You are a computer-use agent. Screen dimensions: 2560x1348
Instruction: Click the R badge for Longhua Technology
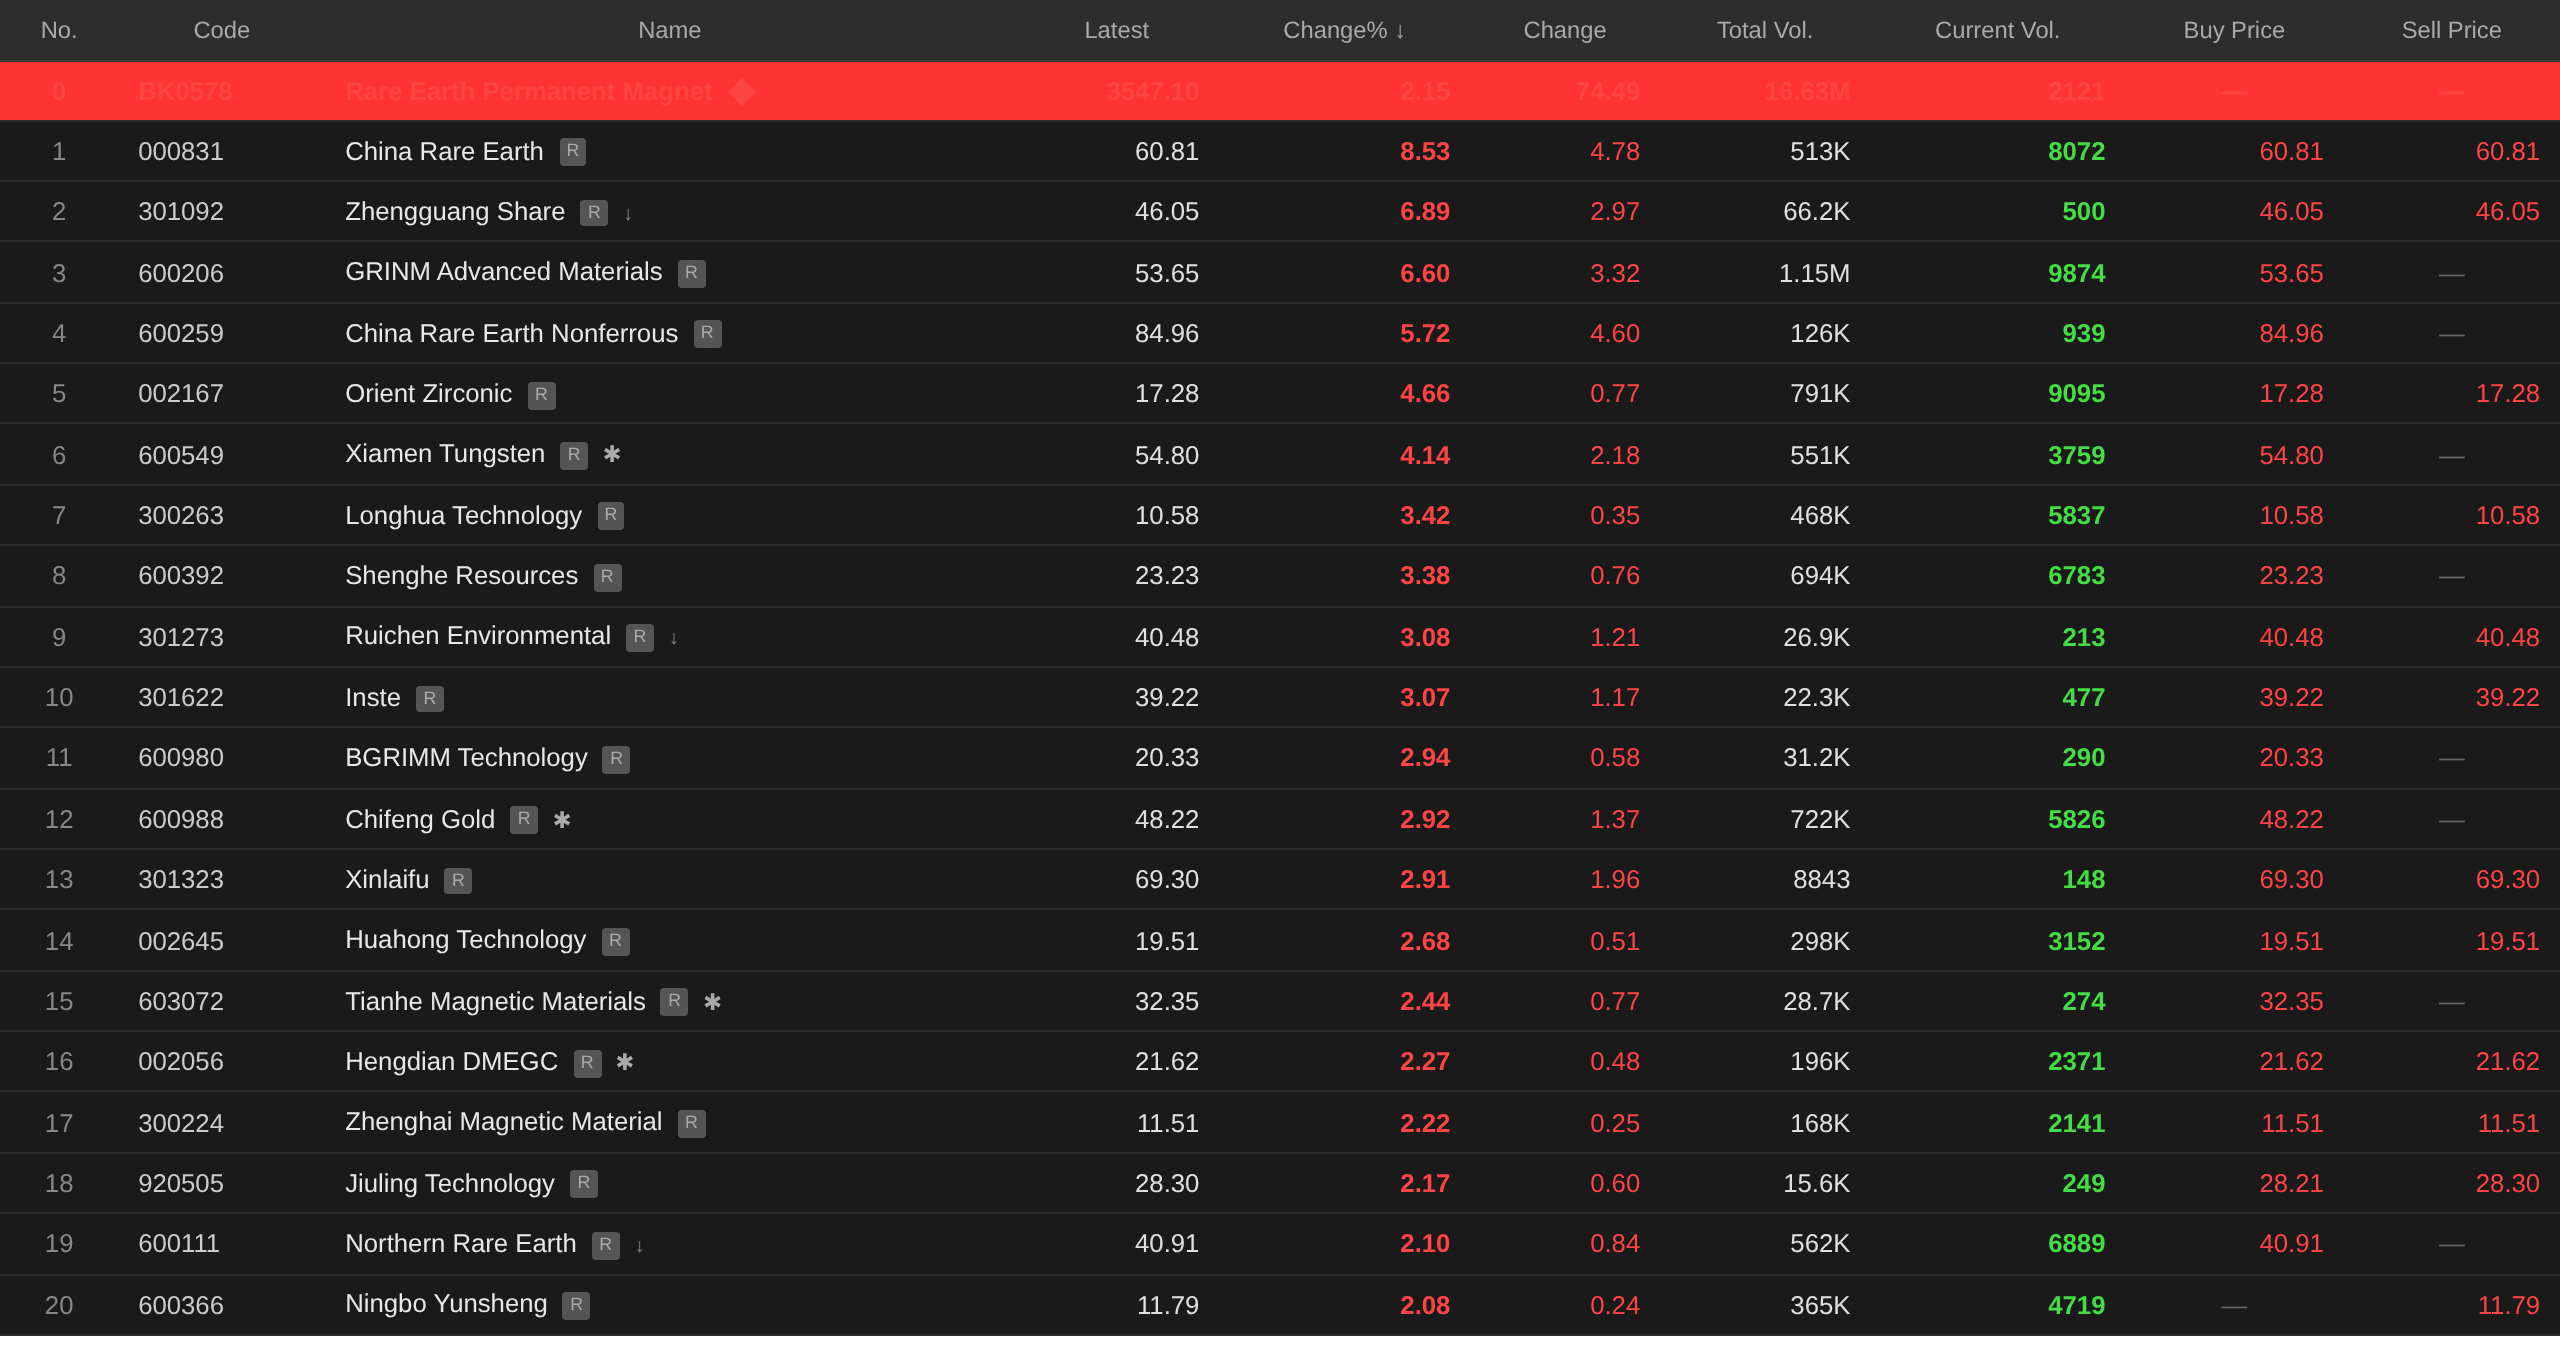click(611, 516)
